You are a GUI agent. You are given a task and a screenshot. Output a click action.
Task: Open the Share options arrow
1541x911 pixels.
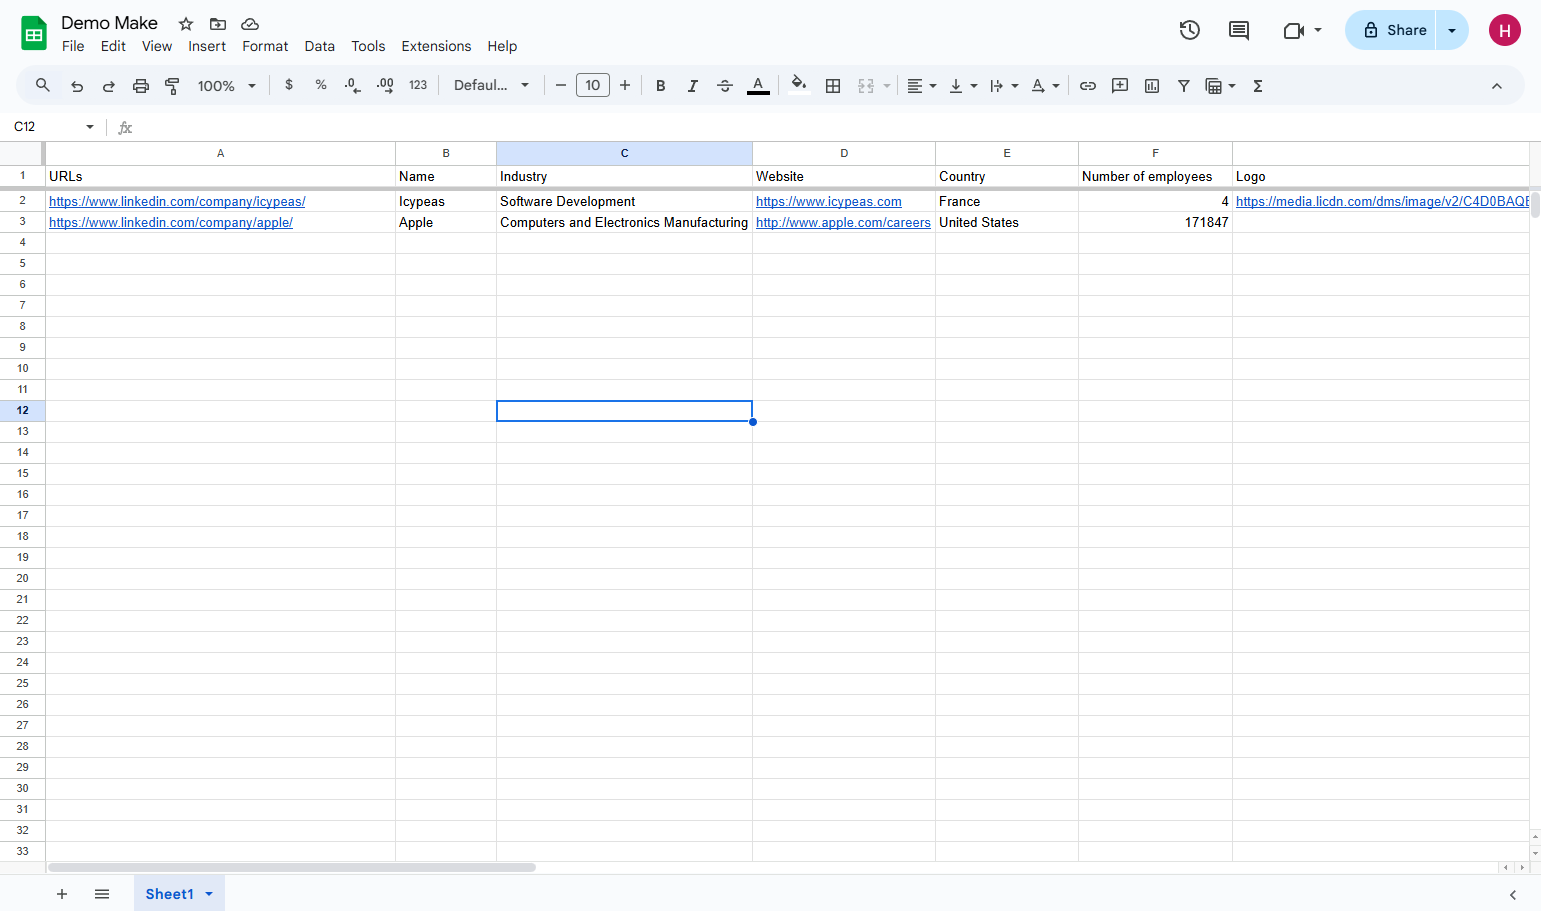(x=1452, y=30)
